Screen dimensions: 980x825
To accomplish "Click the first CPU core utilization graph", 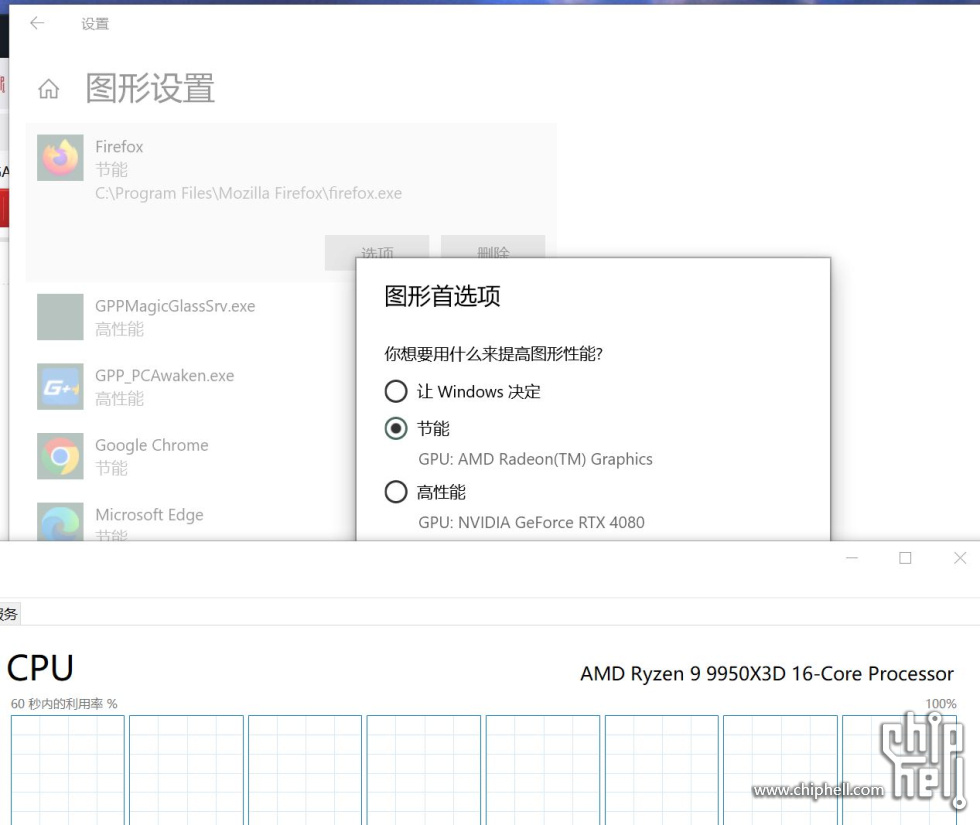I will [x=68, y=770].
